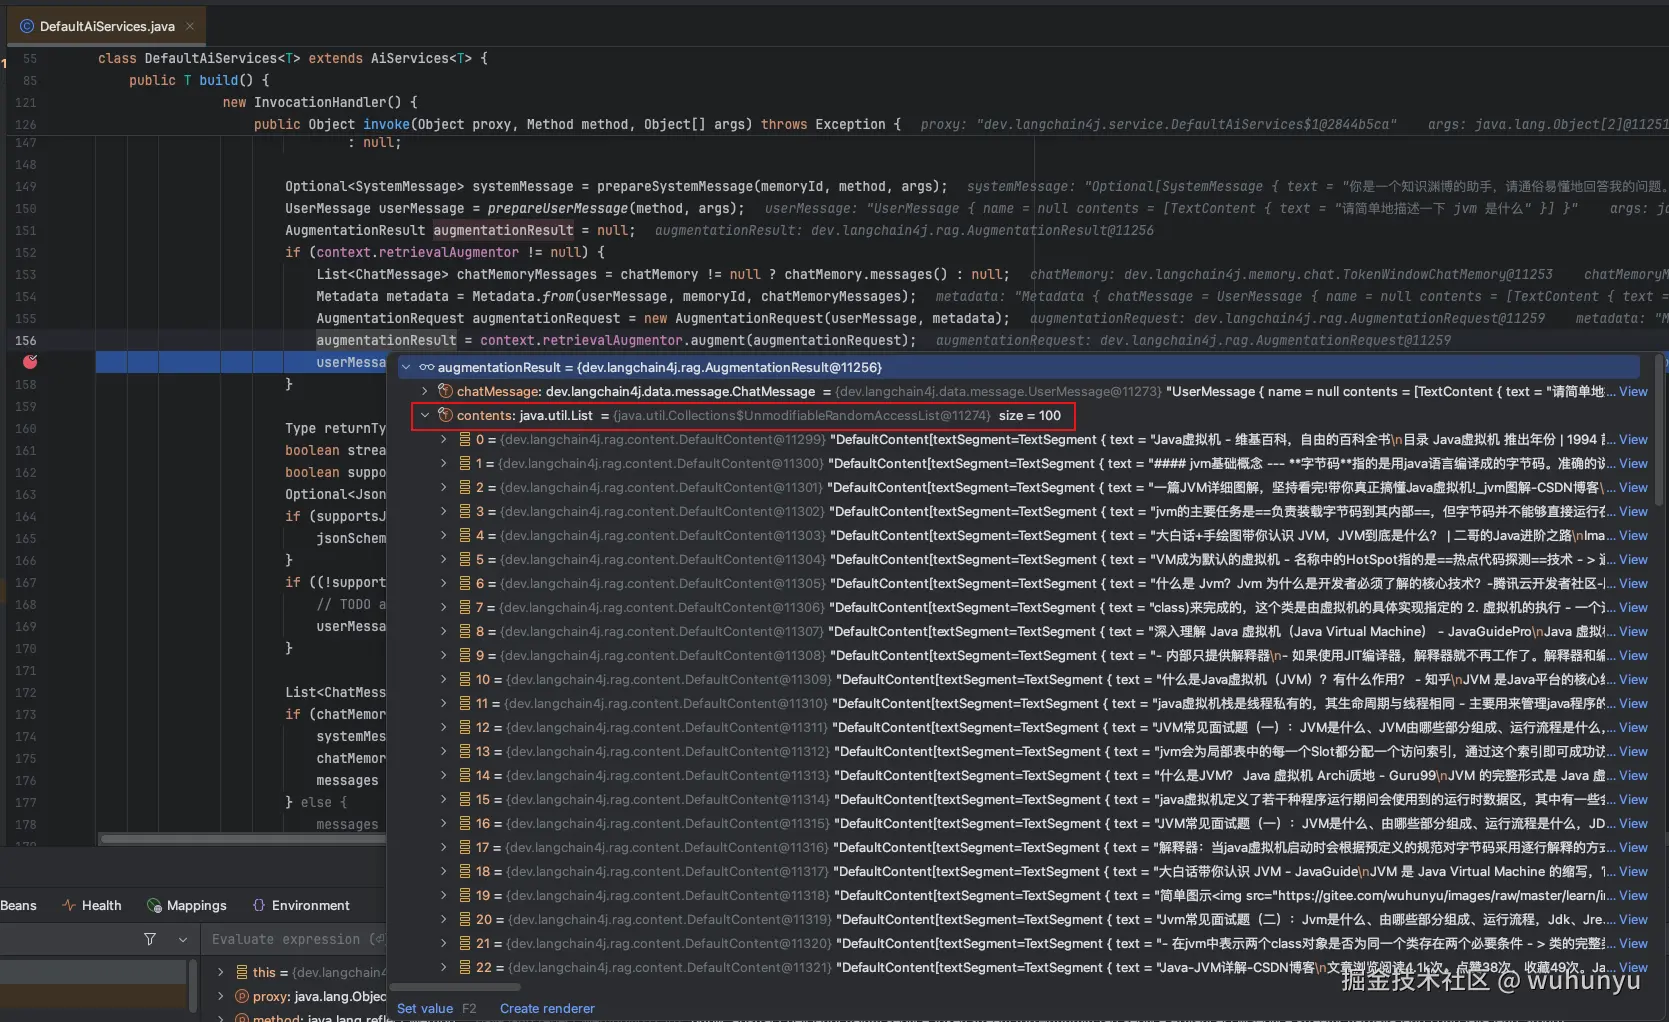This screenshot has width=1669, height=1022.
Task: Click the object icon beside 'this' variable
Action: tap(241, 972)
